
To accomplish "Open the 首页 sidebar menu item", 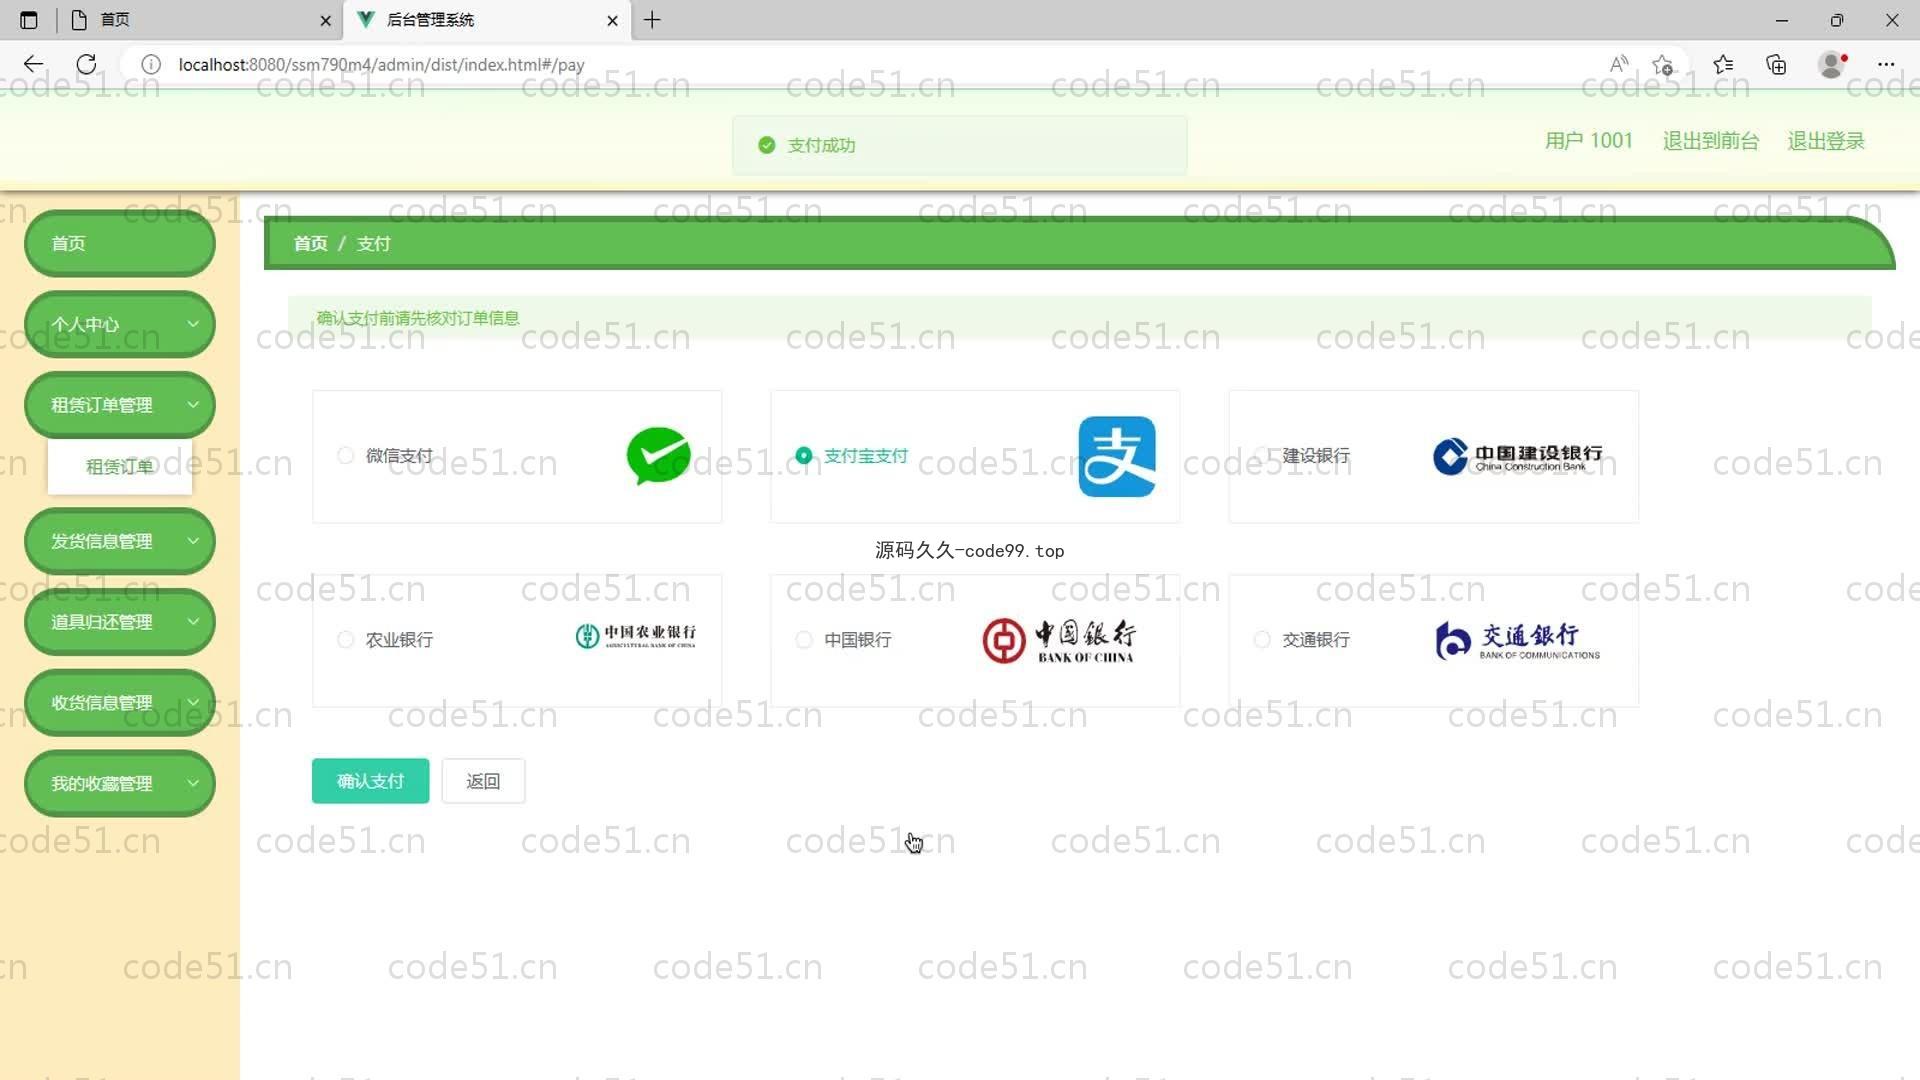I will coord(120,244).
